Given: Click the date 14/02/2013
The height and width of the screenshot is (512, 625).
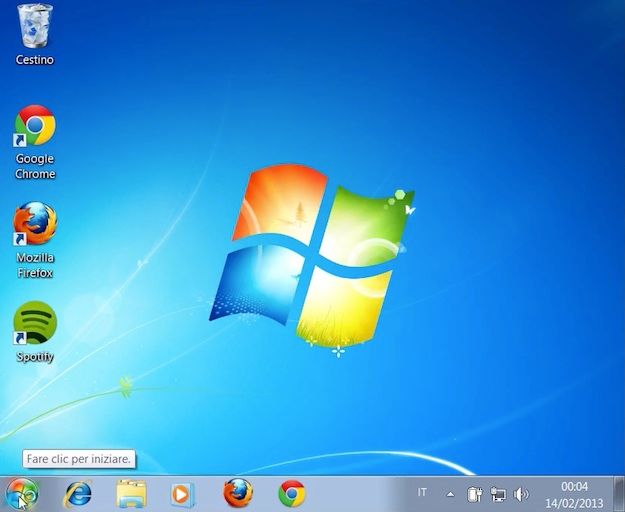Looking at the screenshot, I should 574,503.
